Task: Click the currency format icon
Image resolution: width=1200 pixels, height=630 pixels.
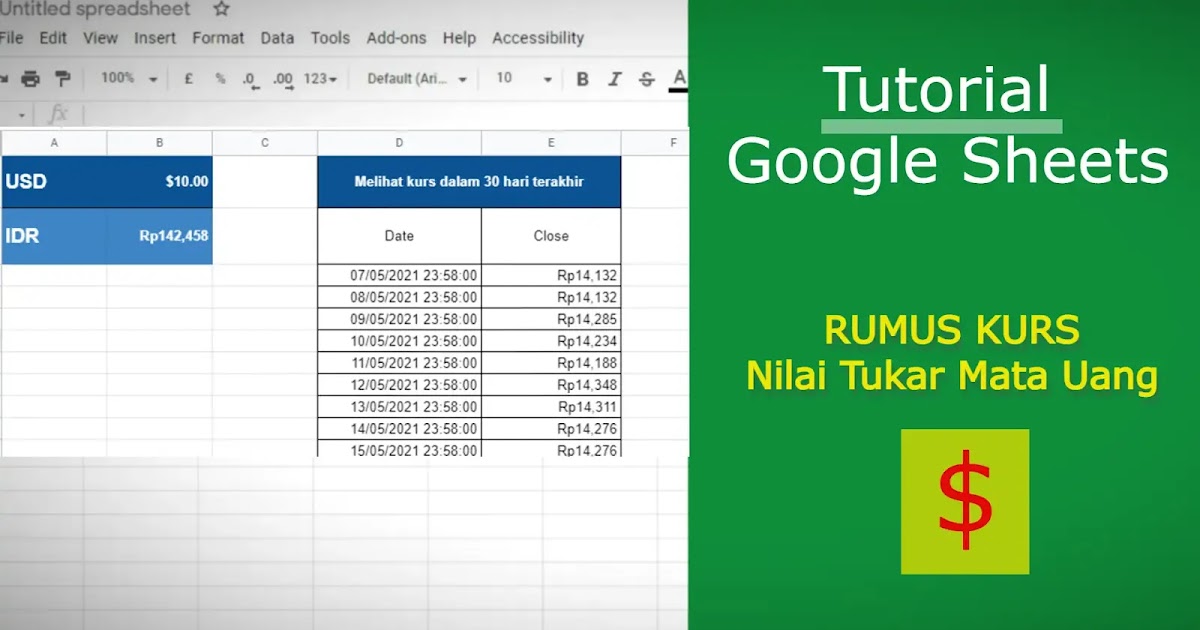Action: coord(187,78)
